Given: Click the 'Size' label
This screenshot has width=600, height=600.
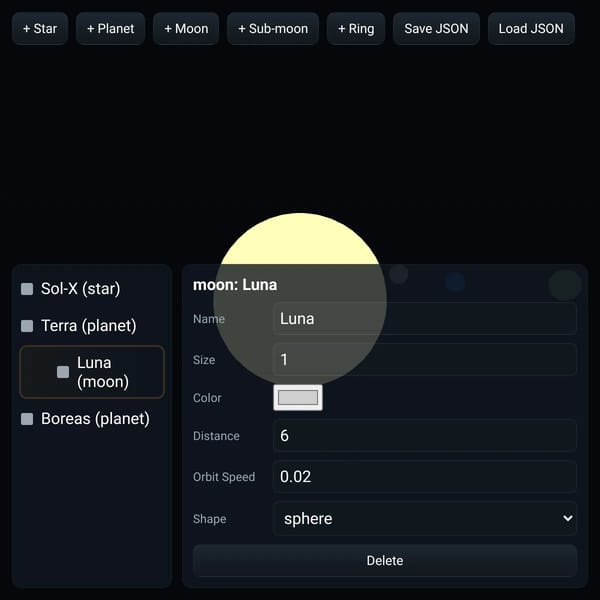Looking at the screenshot, I should pos(204,360).
